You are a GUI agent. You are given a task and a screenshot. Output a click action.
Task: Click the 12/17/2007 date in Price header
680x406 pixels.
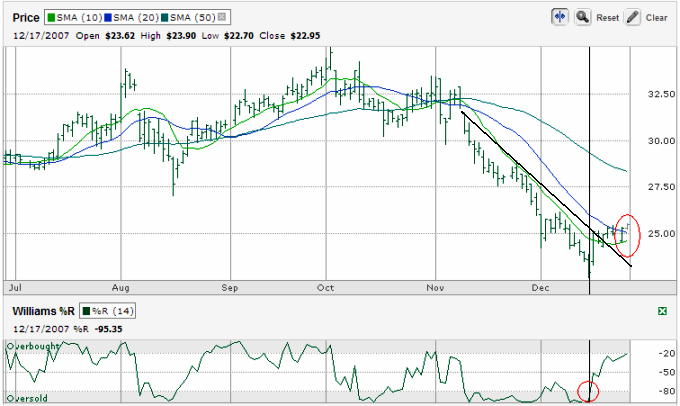pyautogui.click(x=41, y=36)
